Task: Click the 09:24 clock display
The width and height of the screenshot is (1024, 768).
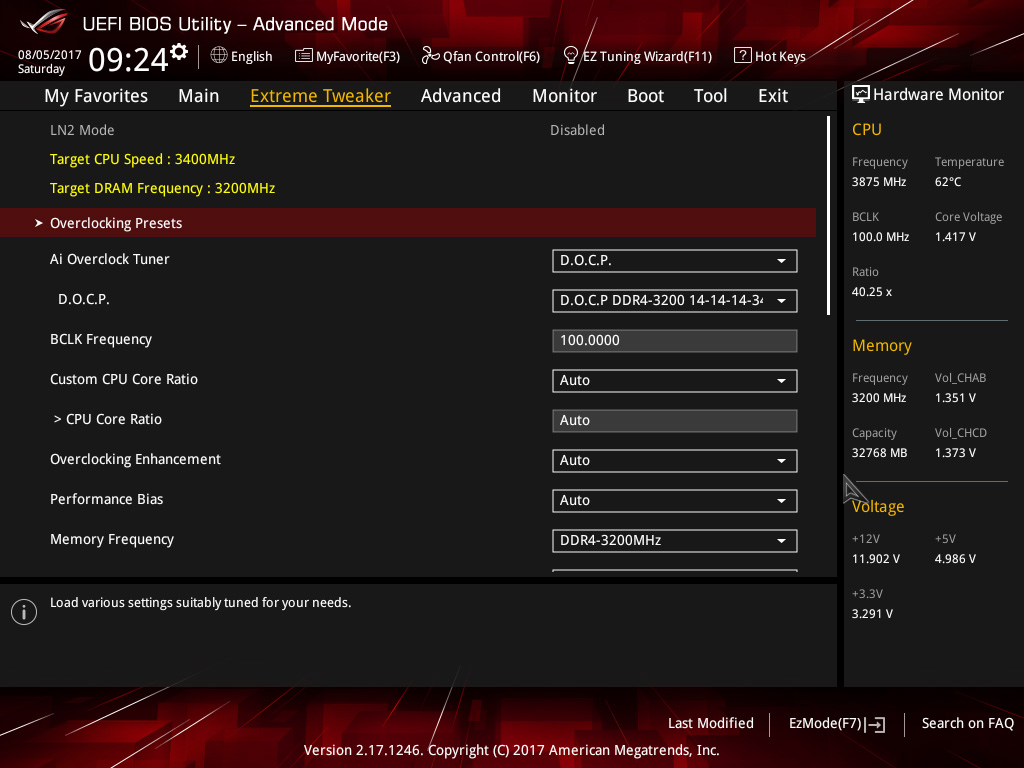Action: pyautogui.click(x=129, y=59)
